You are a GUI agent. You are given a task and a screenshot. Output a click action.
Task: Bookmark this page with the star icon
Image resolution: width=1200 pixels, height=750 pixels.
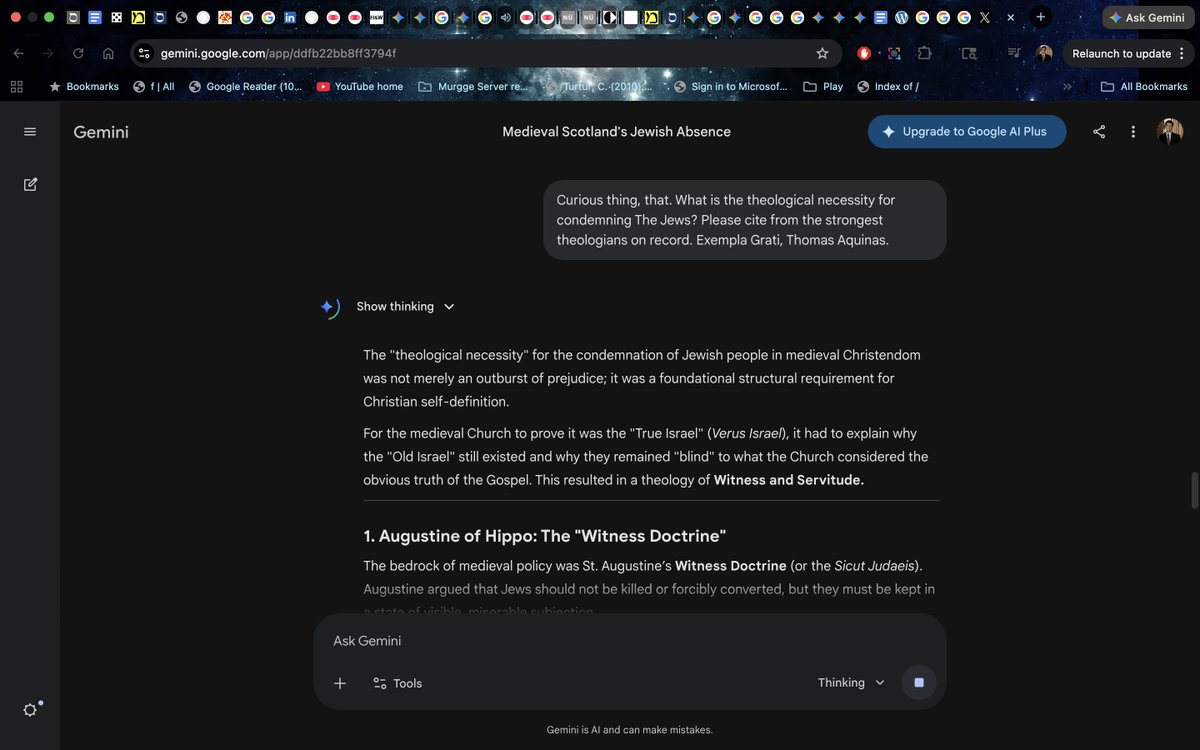click(822, 54)
